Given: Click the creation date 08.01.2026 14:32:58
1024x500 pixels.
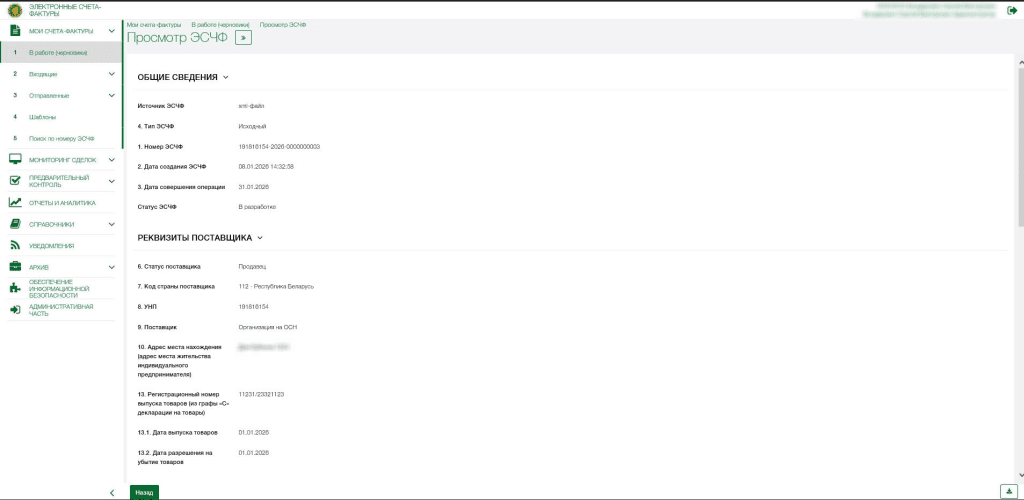Looking at the screenshot, I should click(x=266, y=167).
